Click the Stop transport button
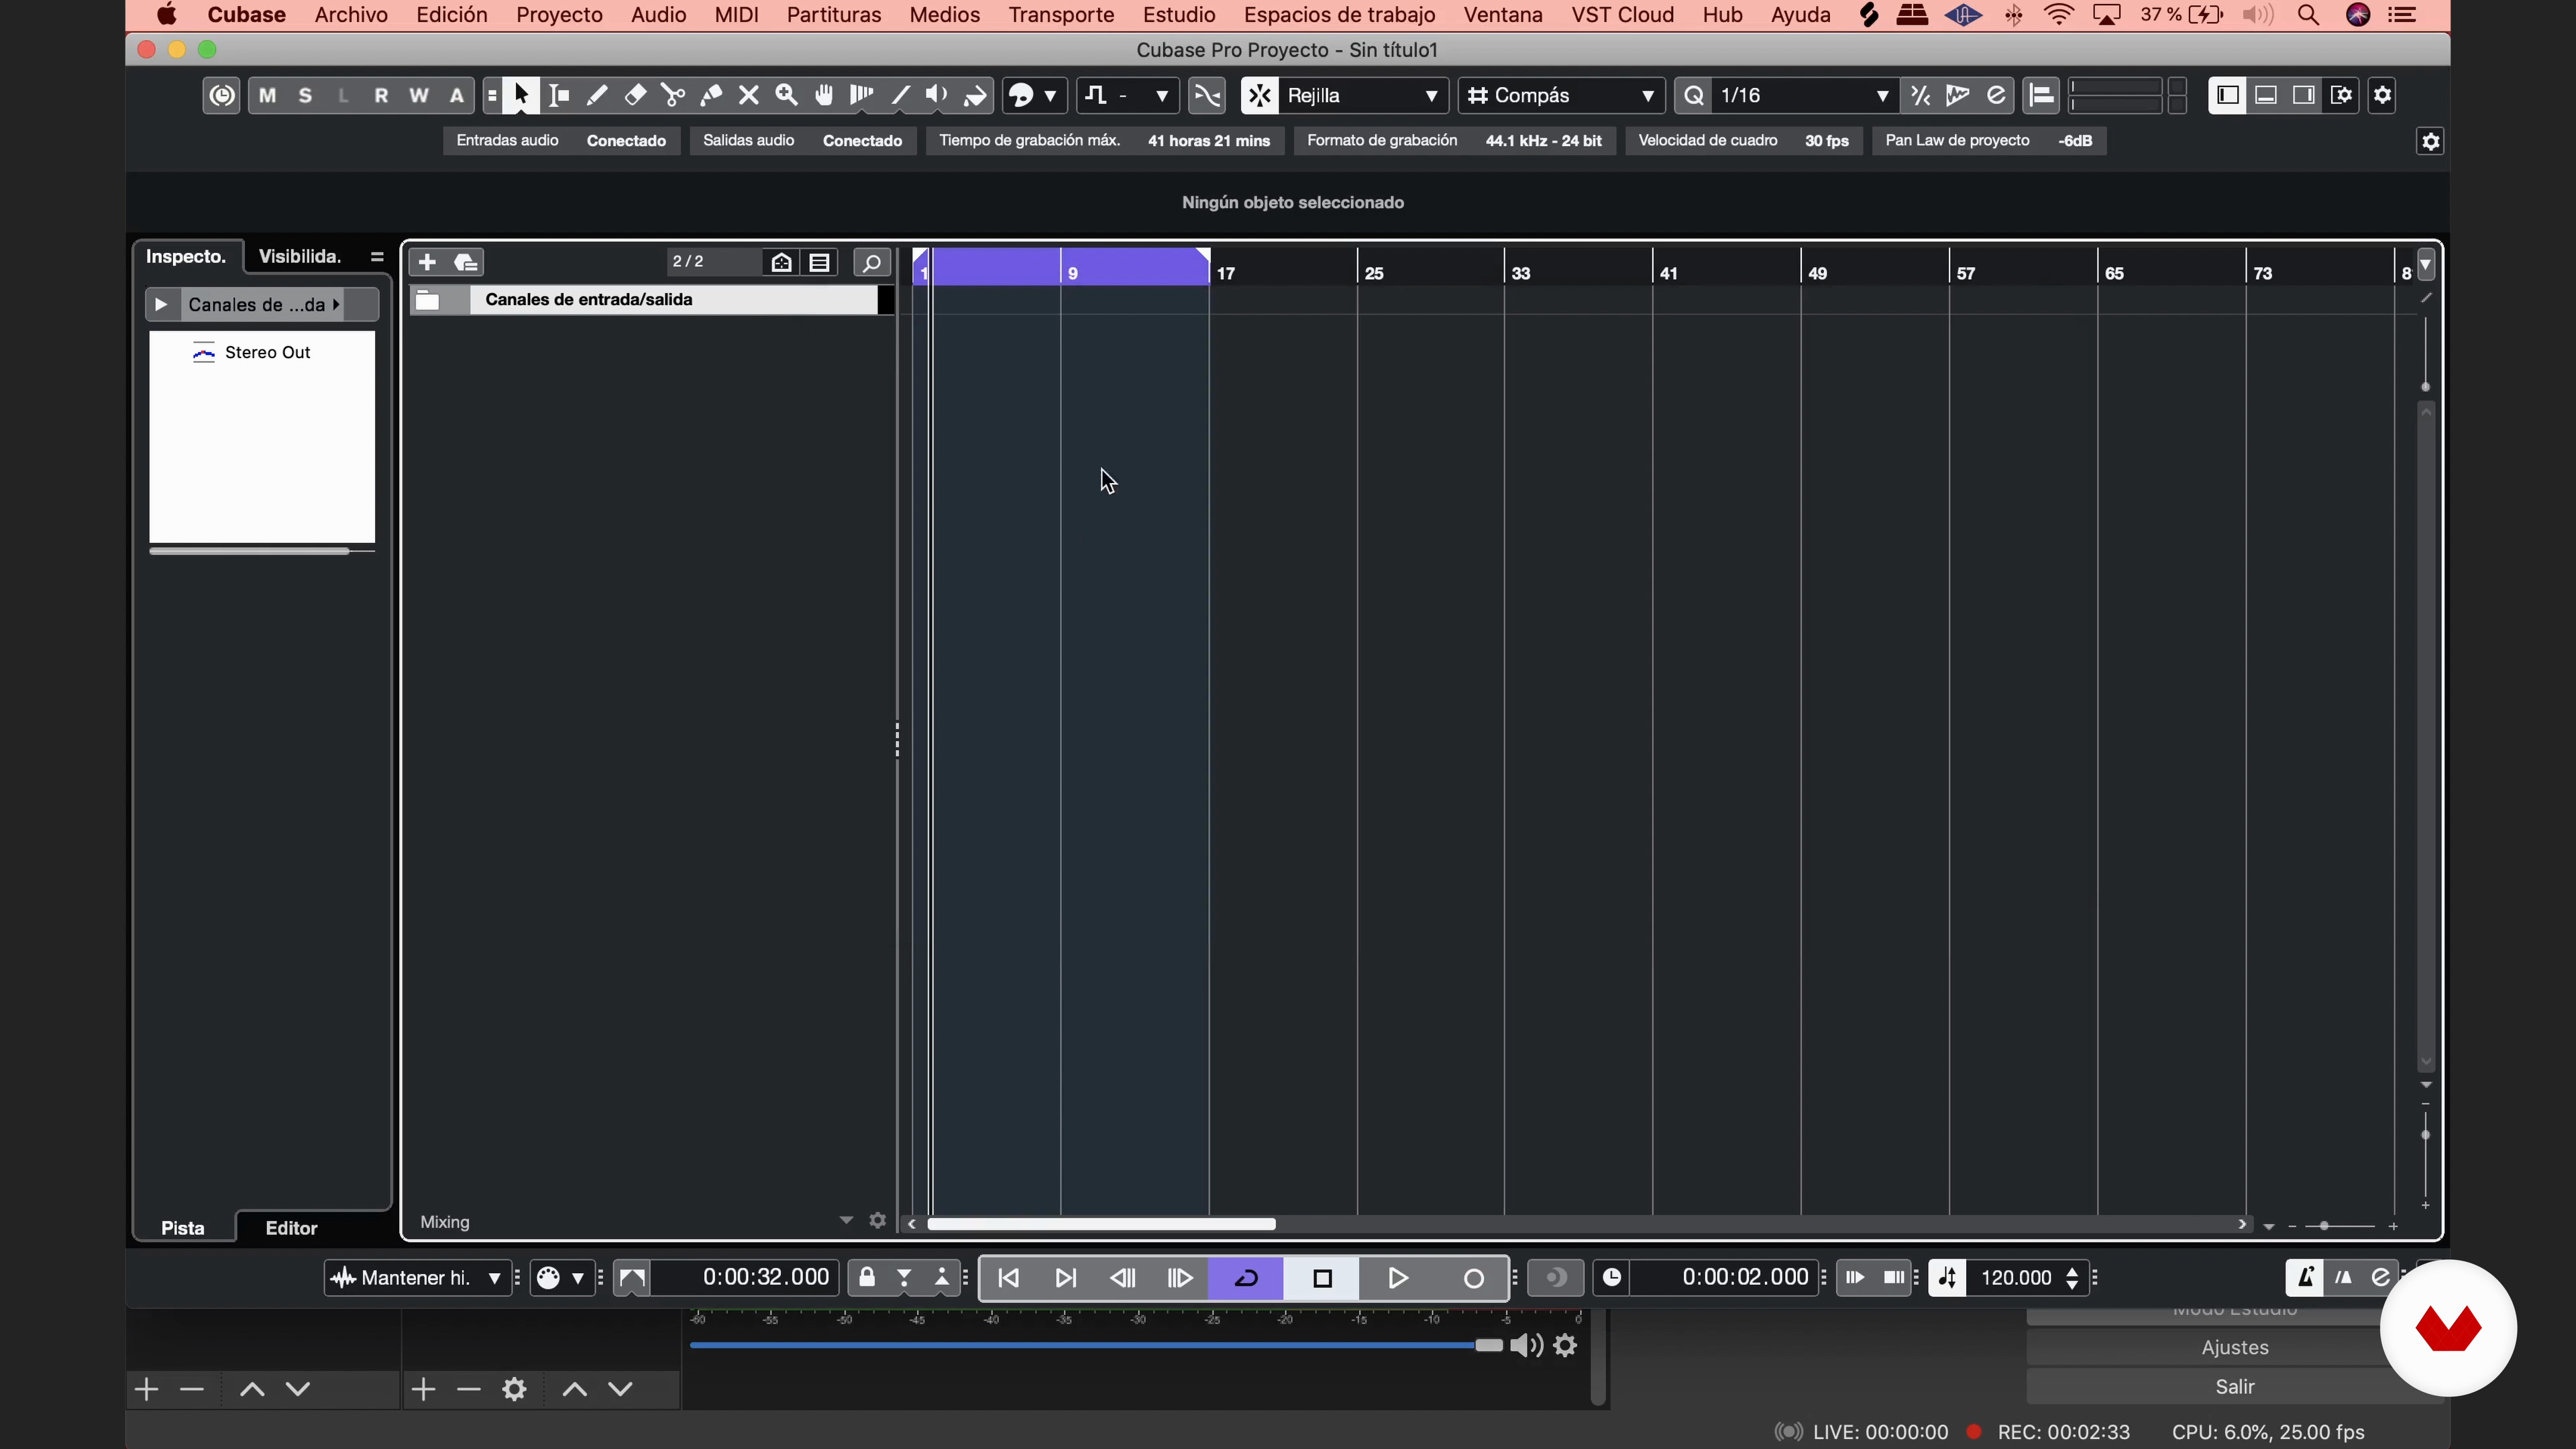2576x1449 pixels. pos(1322,1278)
